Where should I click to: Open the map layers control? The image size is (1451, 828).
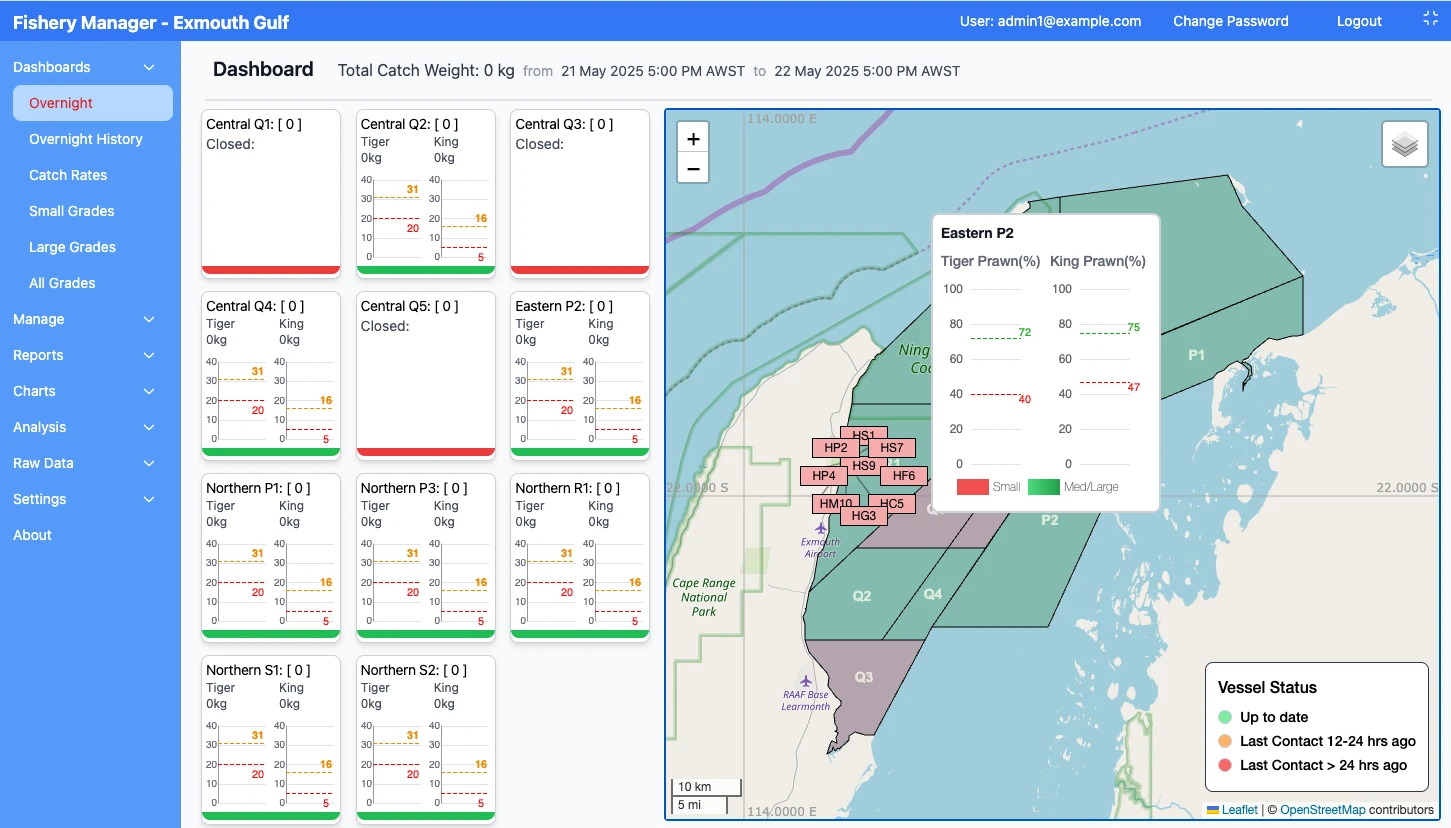(1404, 145)
